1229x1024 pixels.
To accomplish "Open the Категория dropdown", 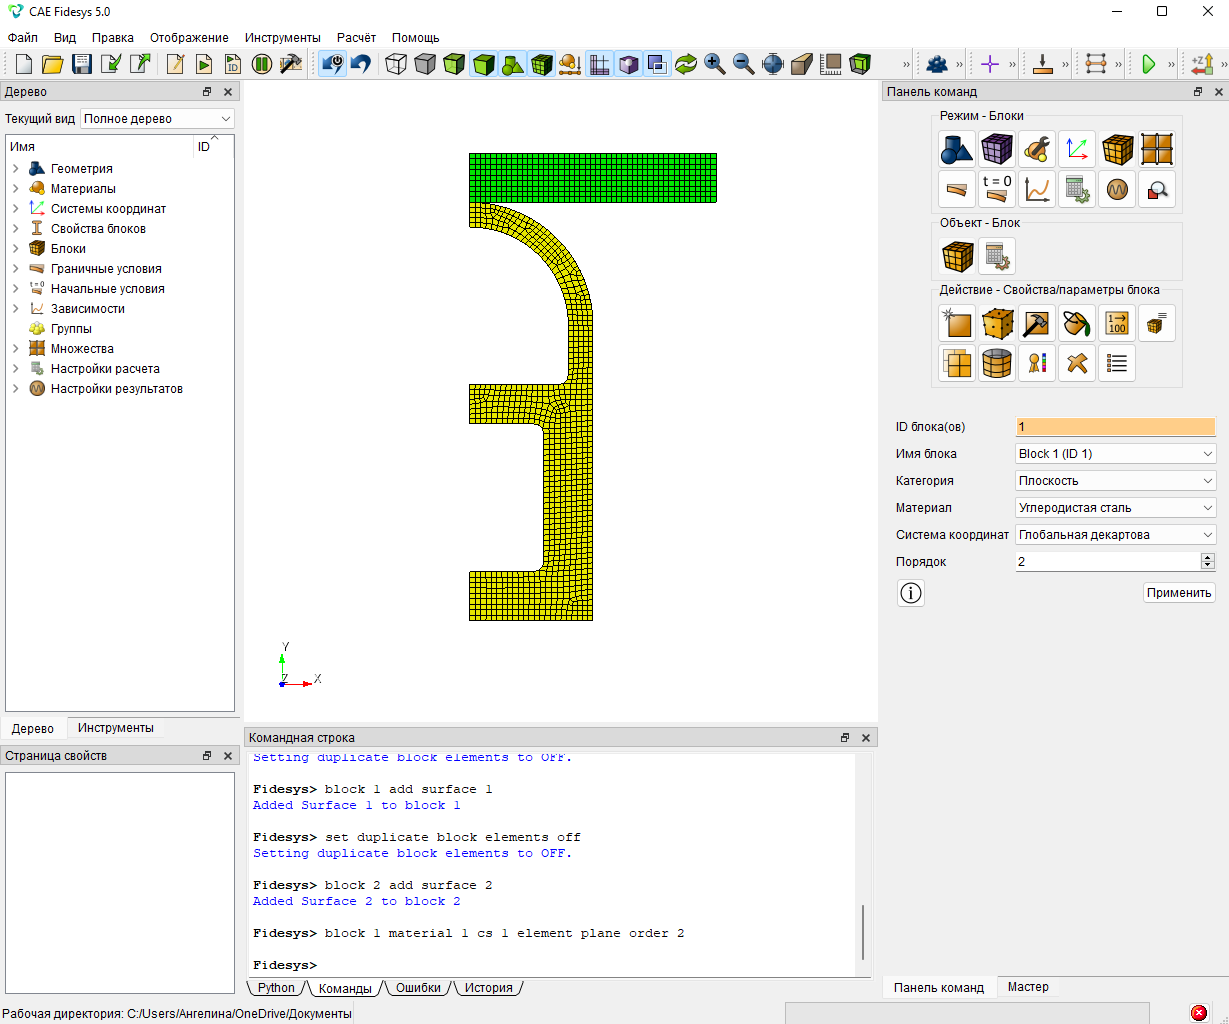I will pyautogui.click(x=1116, y=481).
